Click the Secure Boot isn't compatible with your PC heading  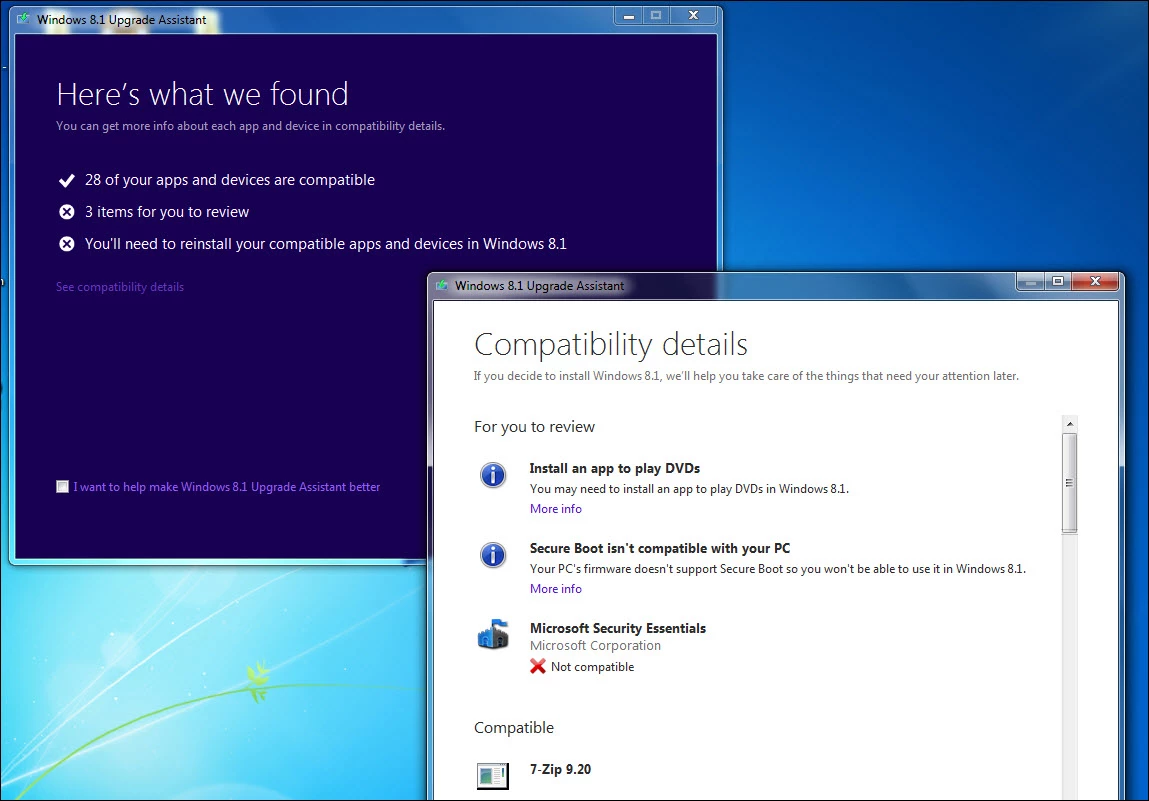(x=660, y=548)
